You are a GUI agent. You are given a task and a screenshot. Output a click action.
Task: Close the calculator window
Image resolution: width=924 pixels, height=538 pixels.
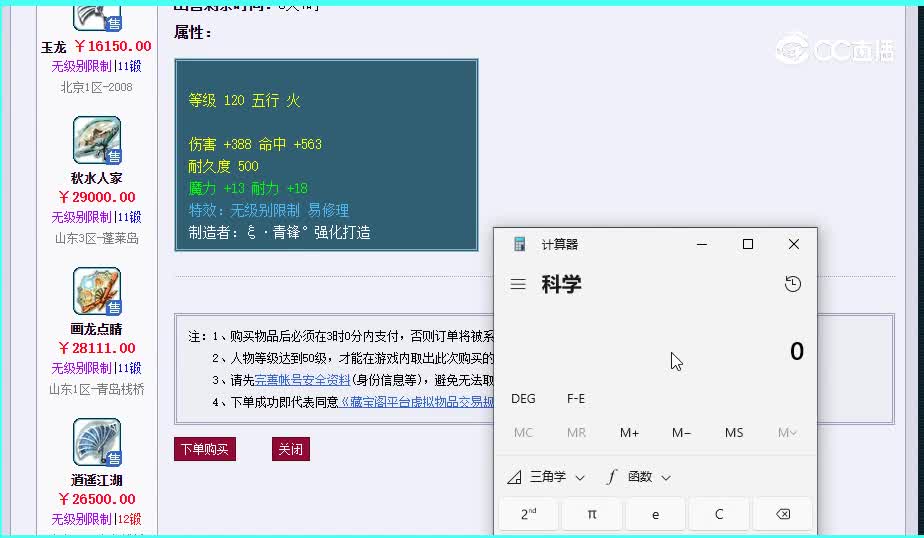point(794,244)
